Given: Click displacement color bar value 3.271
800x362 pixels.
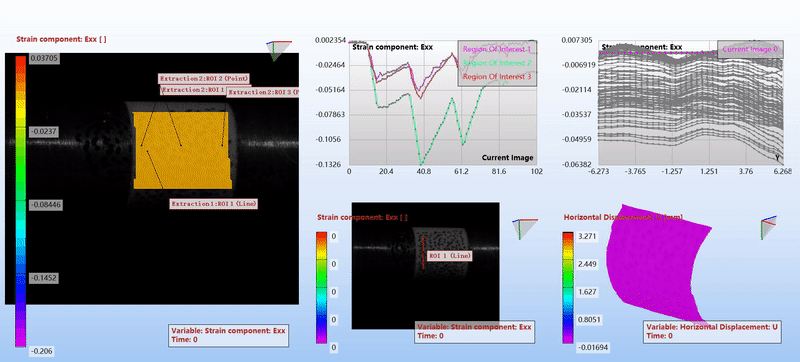Looking at the screenshot, I should [x=587, y=237].
